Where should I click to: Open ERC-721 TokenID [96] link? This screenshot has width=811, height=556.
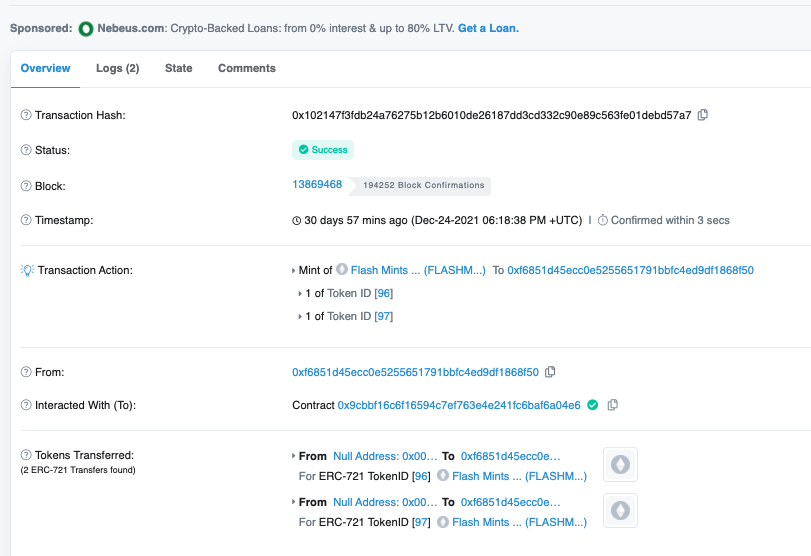[x=422, y=476]
